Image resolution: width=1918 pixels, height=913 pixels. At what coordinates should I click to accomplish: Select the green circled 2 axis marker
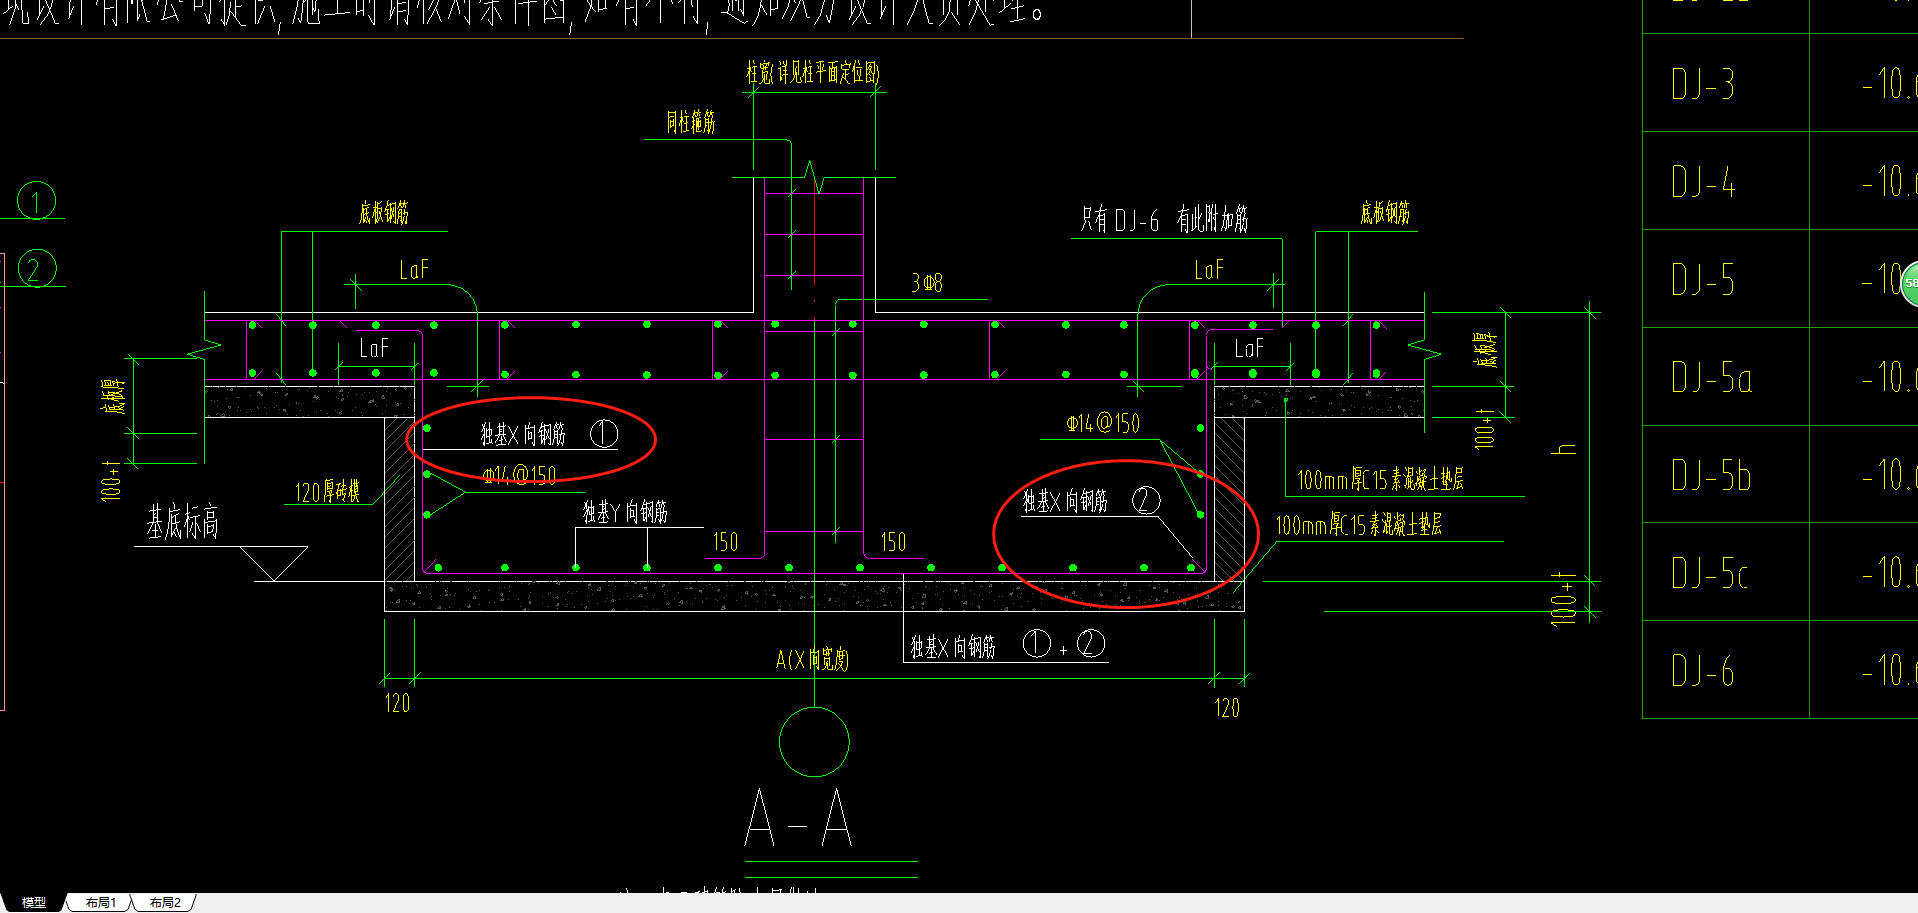pyautogui.click(x=36, y=269)
